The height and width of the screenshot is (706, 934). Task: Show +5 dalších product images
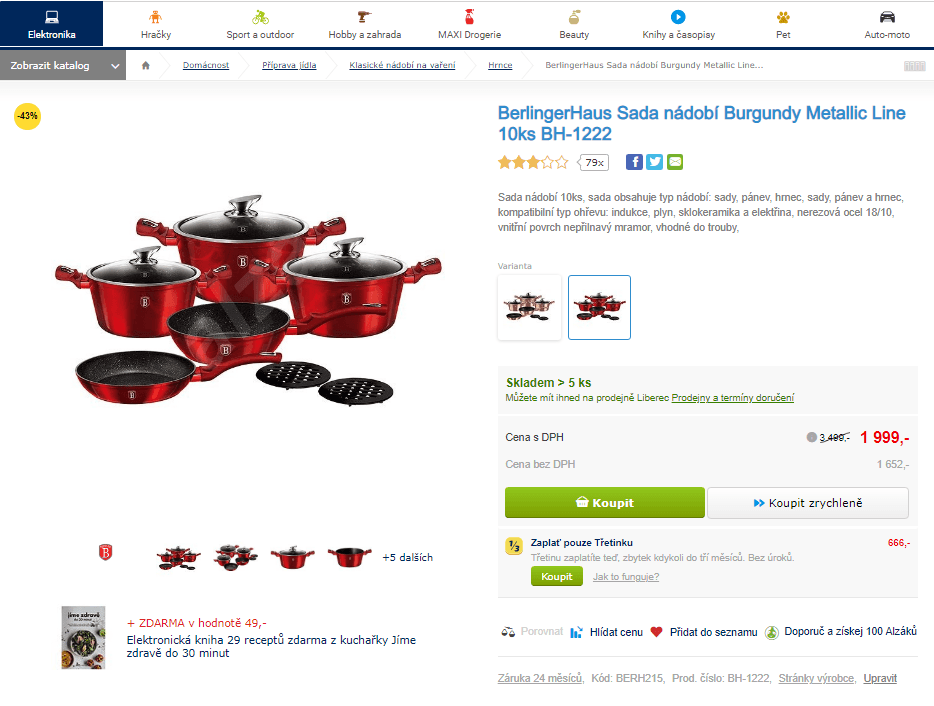click(x=407, y=558)
